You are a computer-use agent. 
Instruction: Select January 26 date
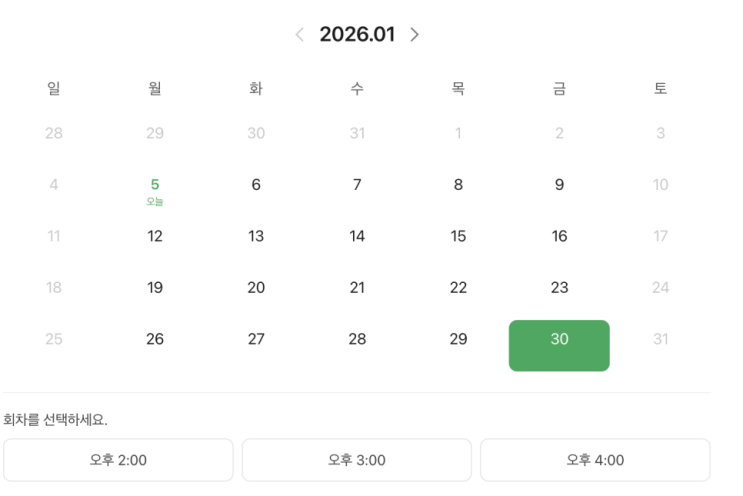tap(155, 340)
